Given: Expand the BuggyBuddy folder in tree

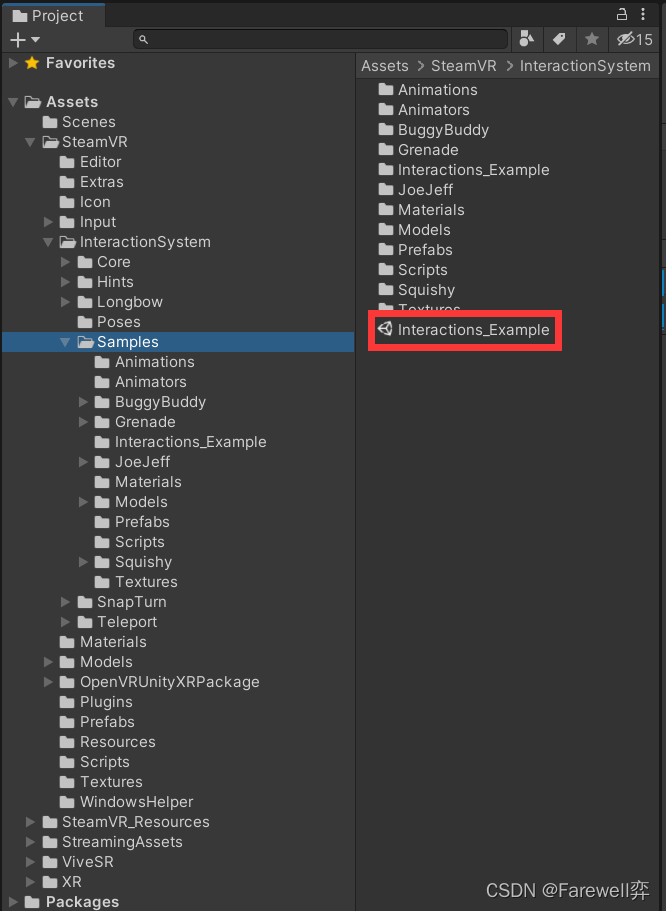Looking at the screenshot, I should tap(84, 402).
